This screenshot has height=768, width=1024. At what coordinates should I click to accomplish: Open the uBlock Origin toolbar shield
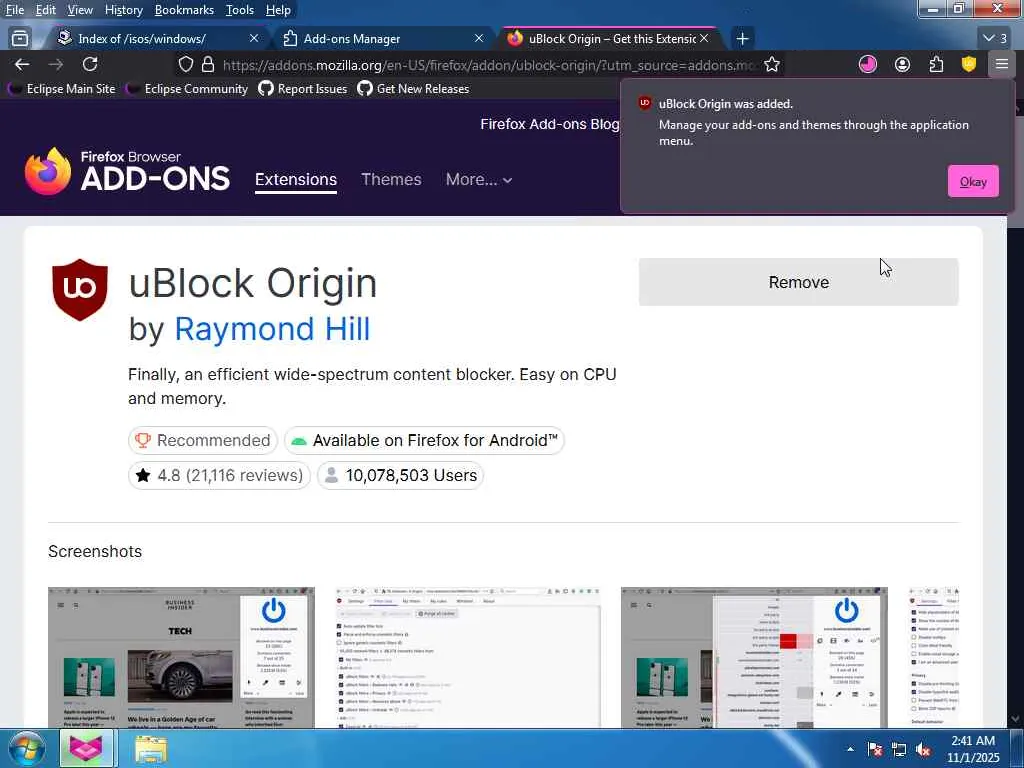coord(968,64)
